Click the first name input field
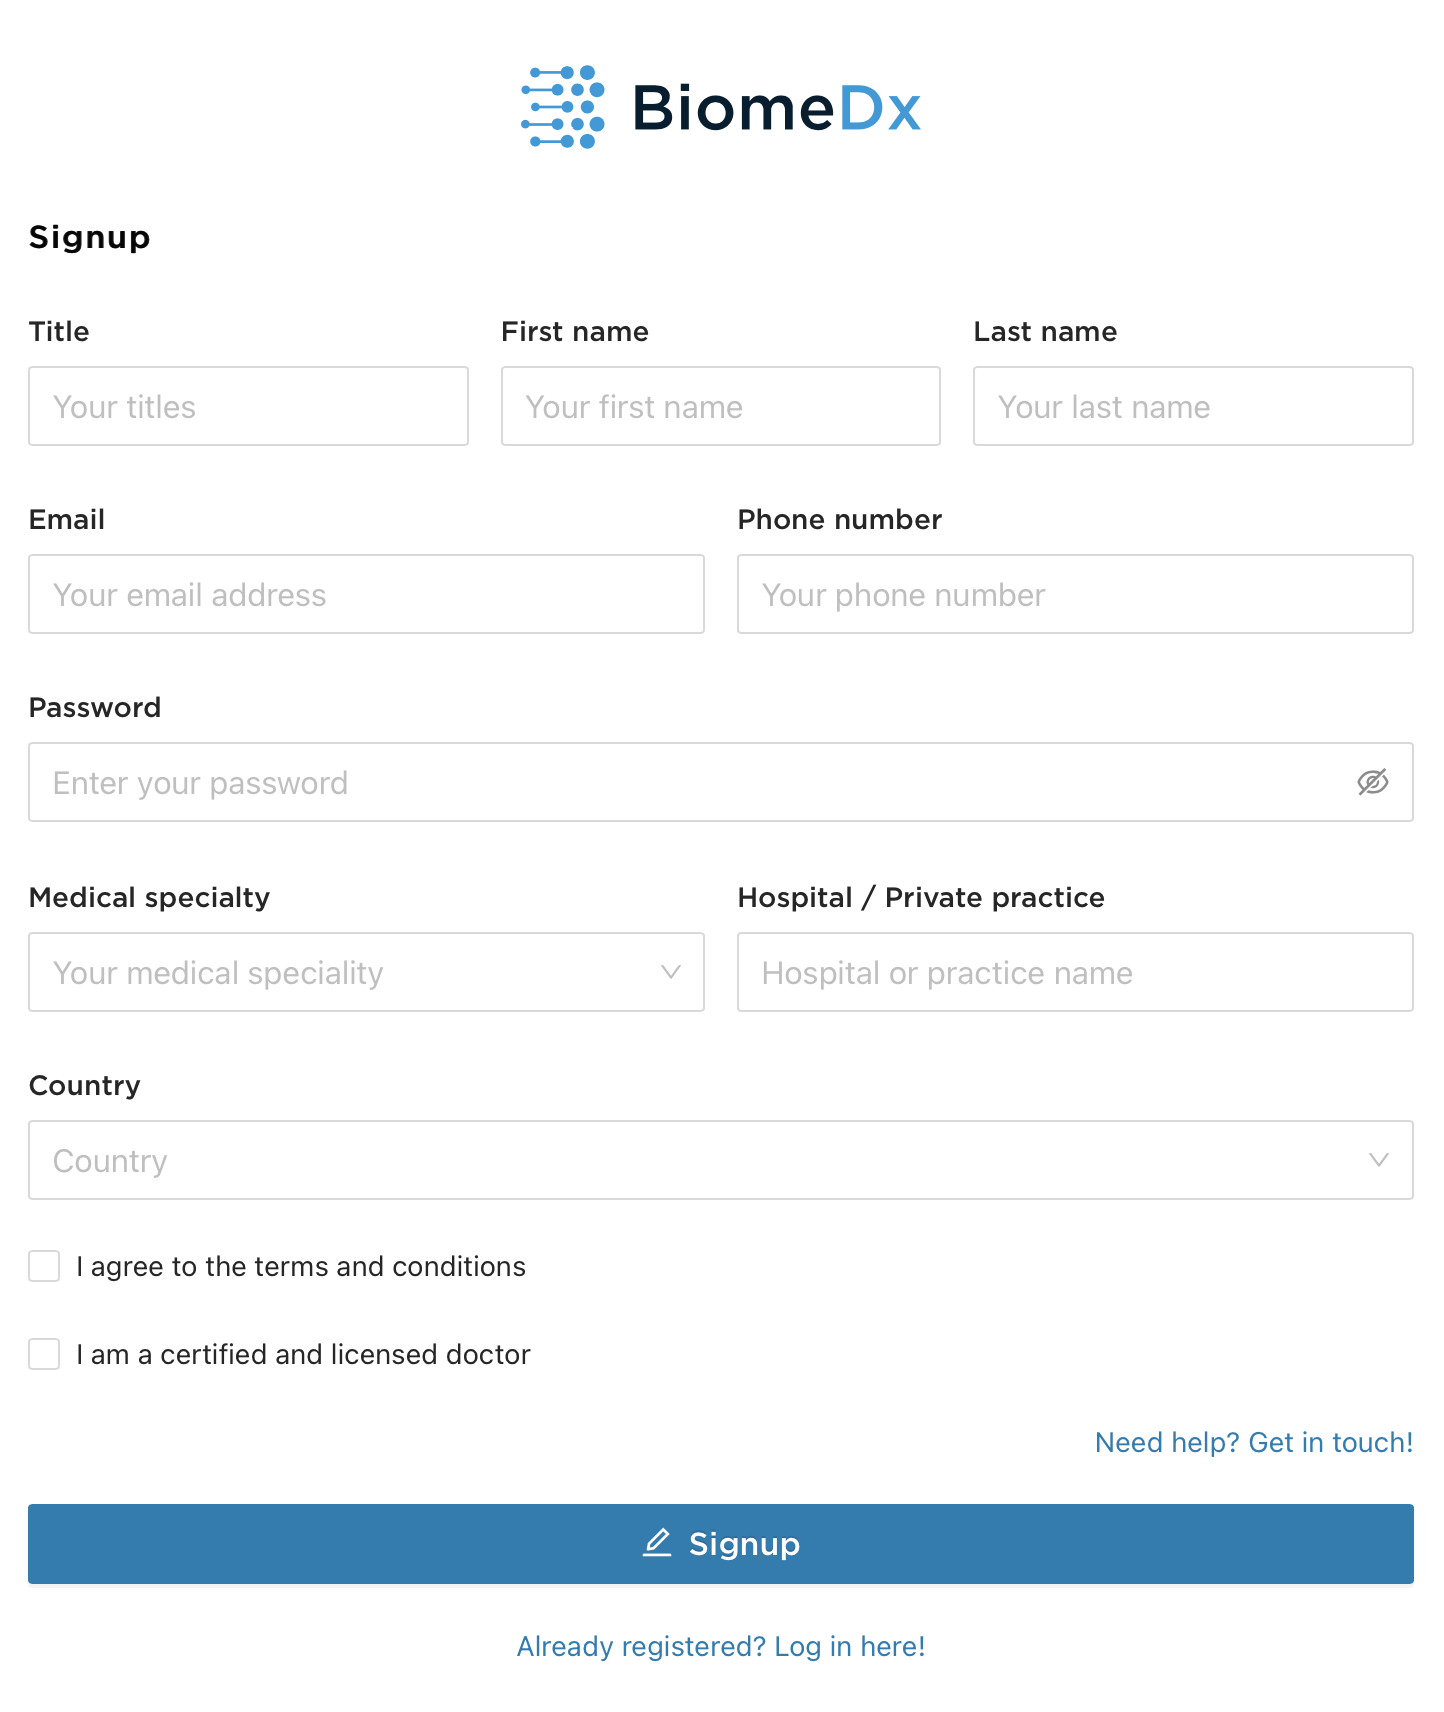 coord(721,406)
